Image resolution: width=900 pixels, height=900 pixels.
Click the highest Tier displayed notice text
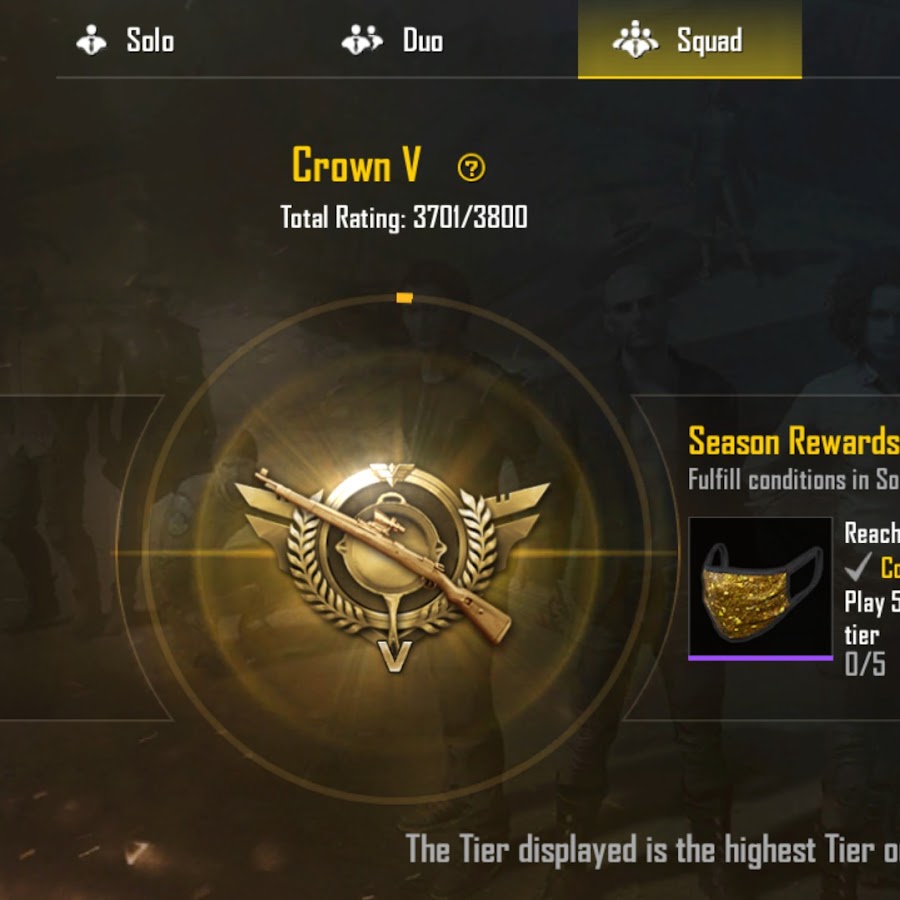tap(653, 850)
